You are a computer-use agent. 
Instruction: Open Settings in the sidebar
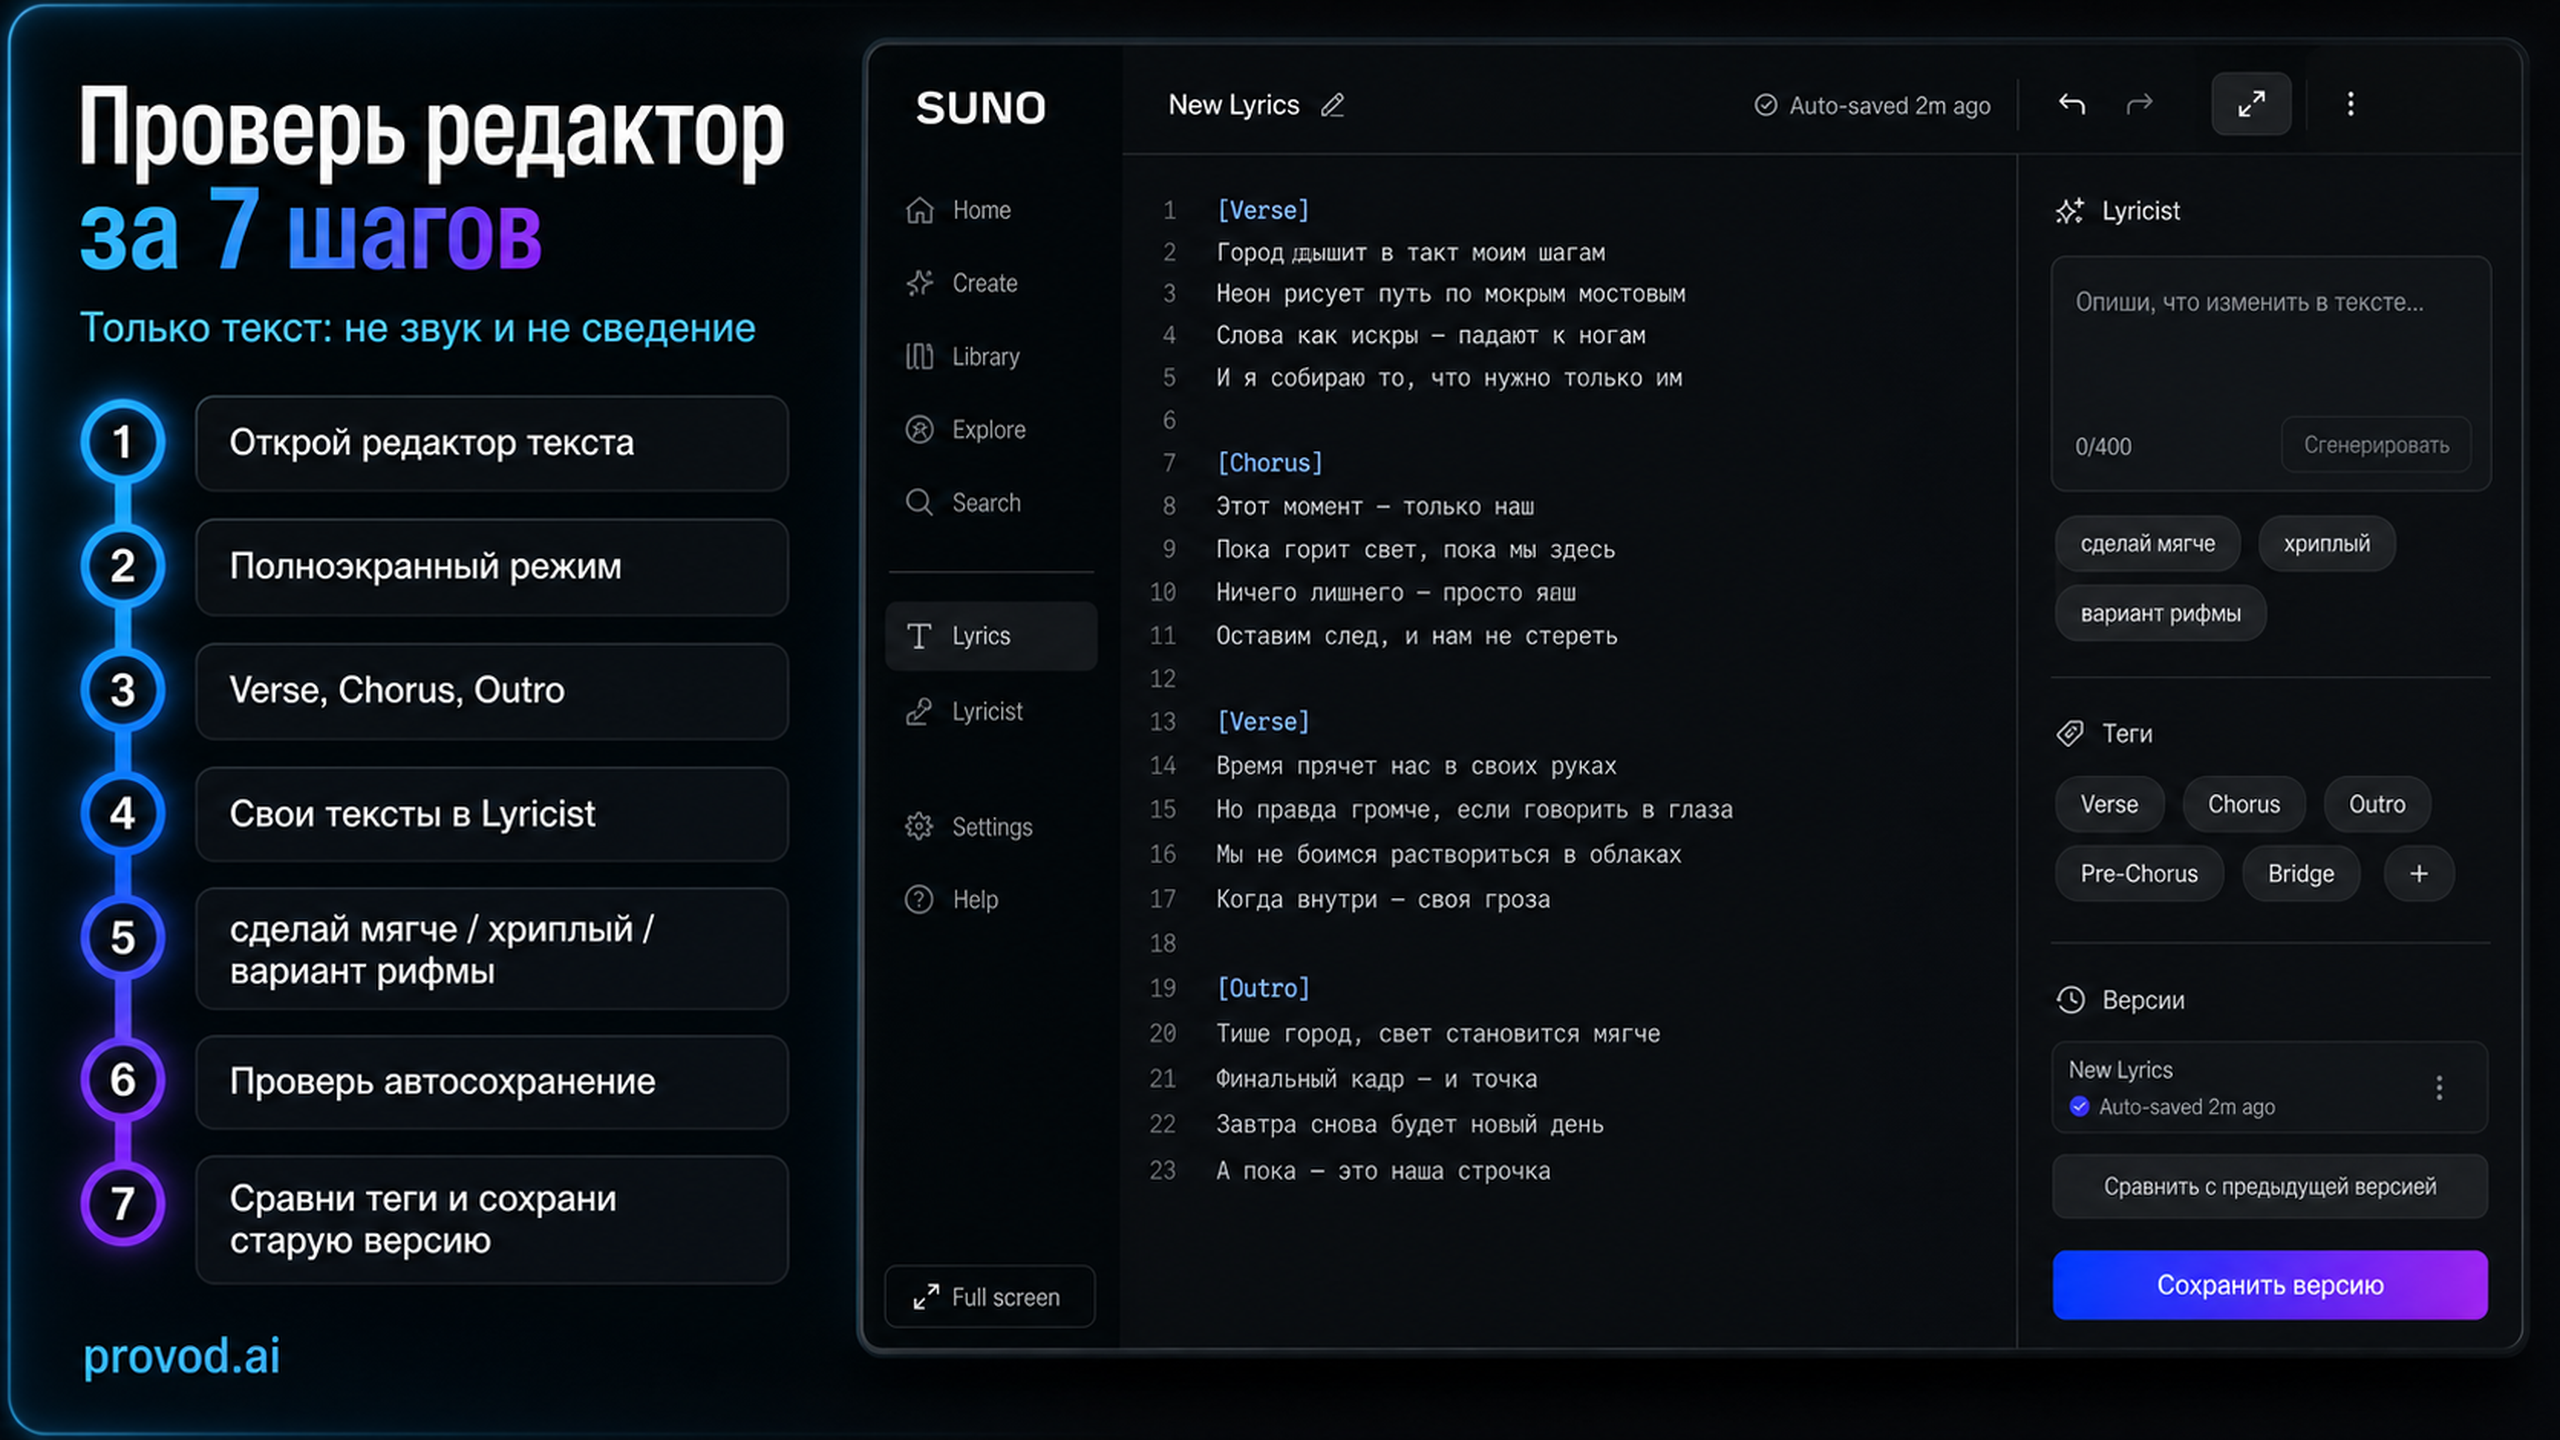968,827
